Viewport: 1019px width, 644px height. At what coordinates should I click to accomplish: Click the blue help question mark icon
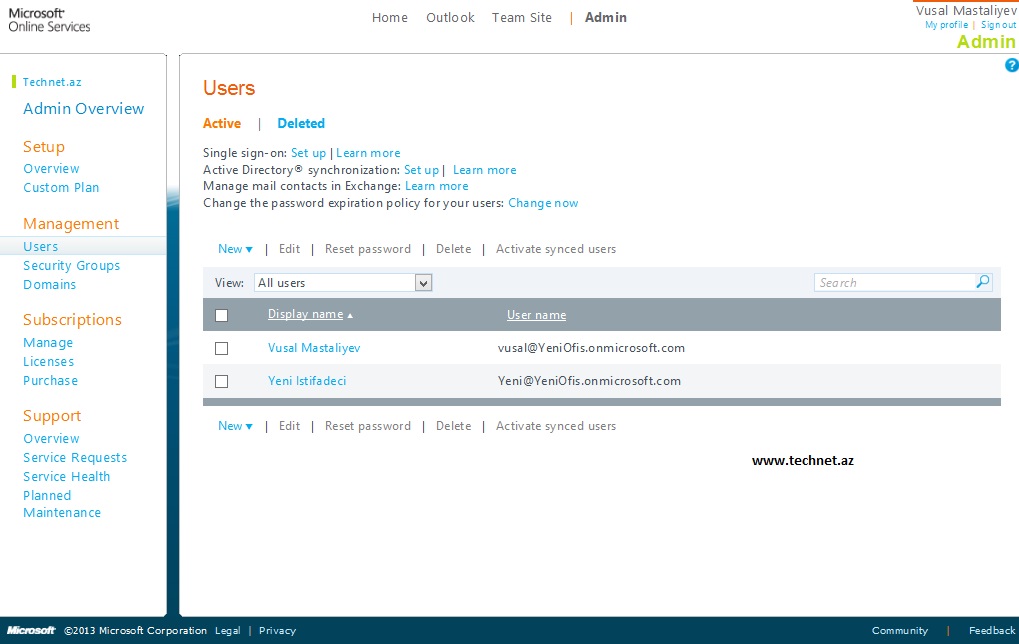click(1011, 65)
